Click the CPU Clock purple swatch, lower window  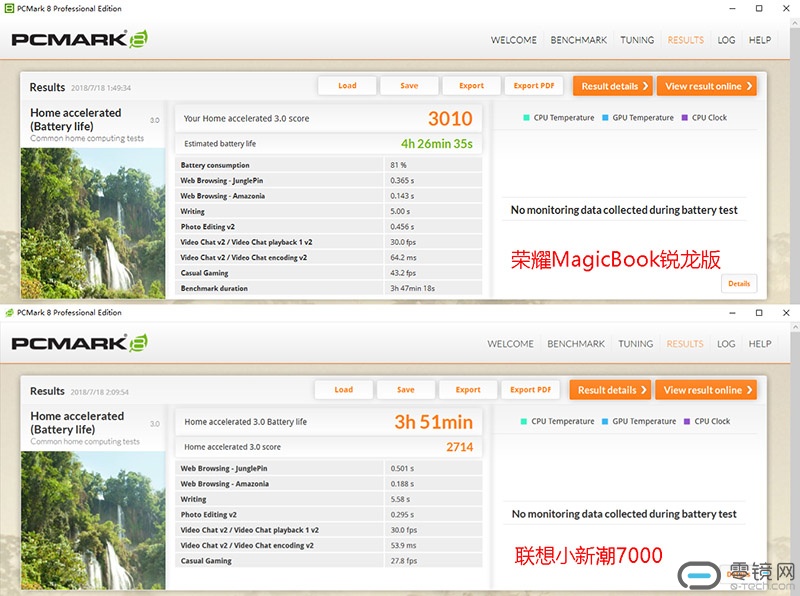click(x=687, y=421)
